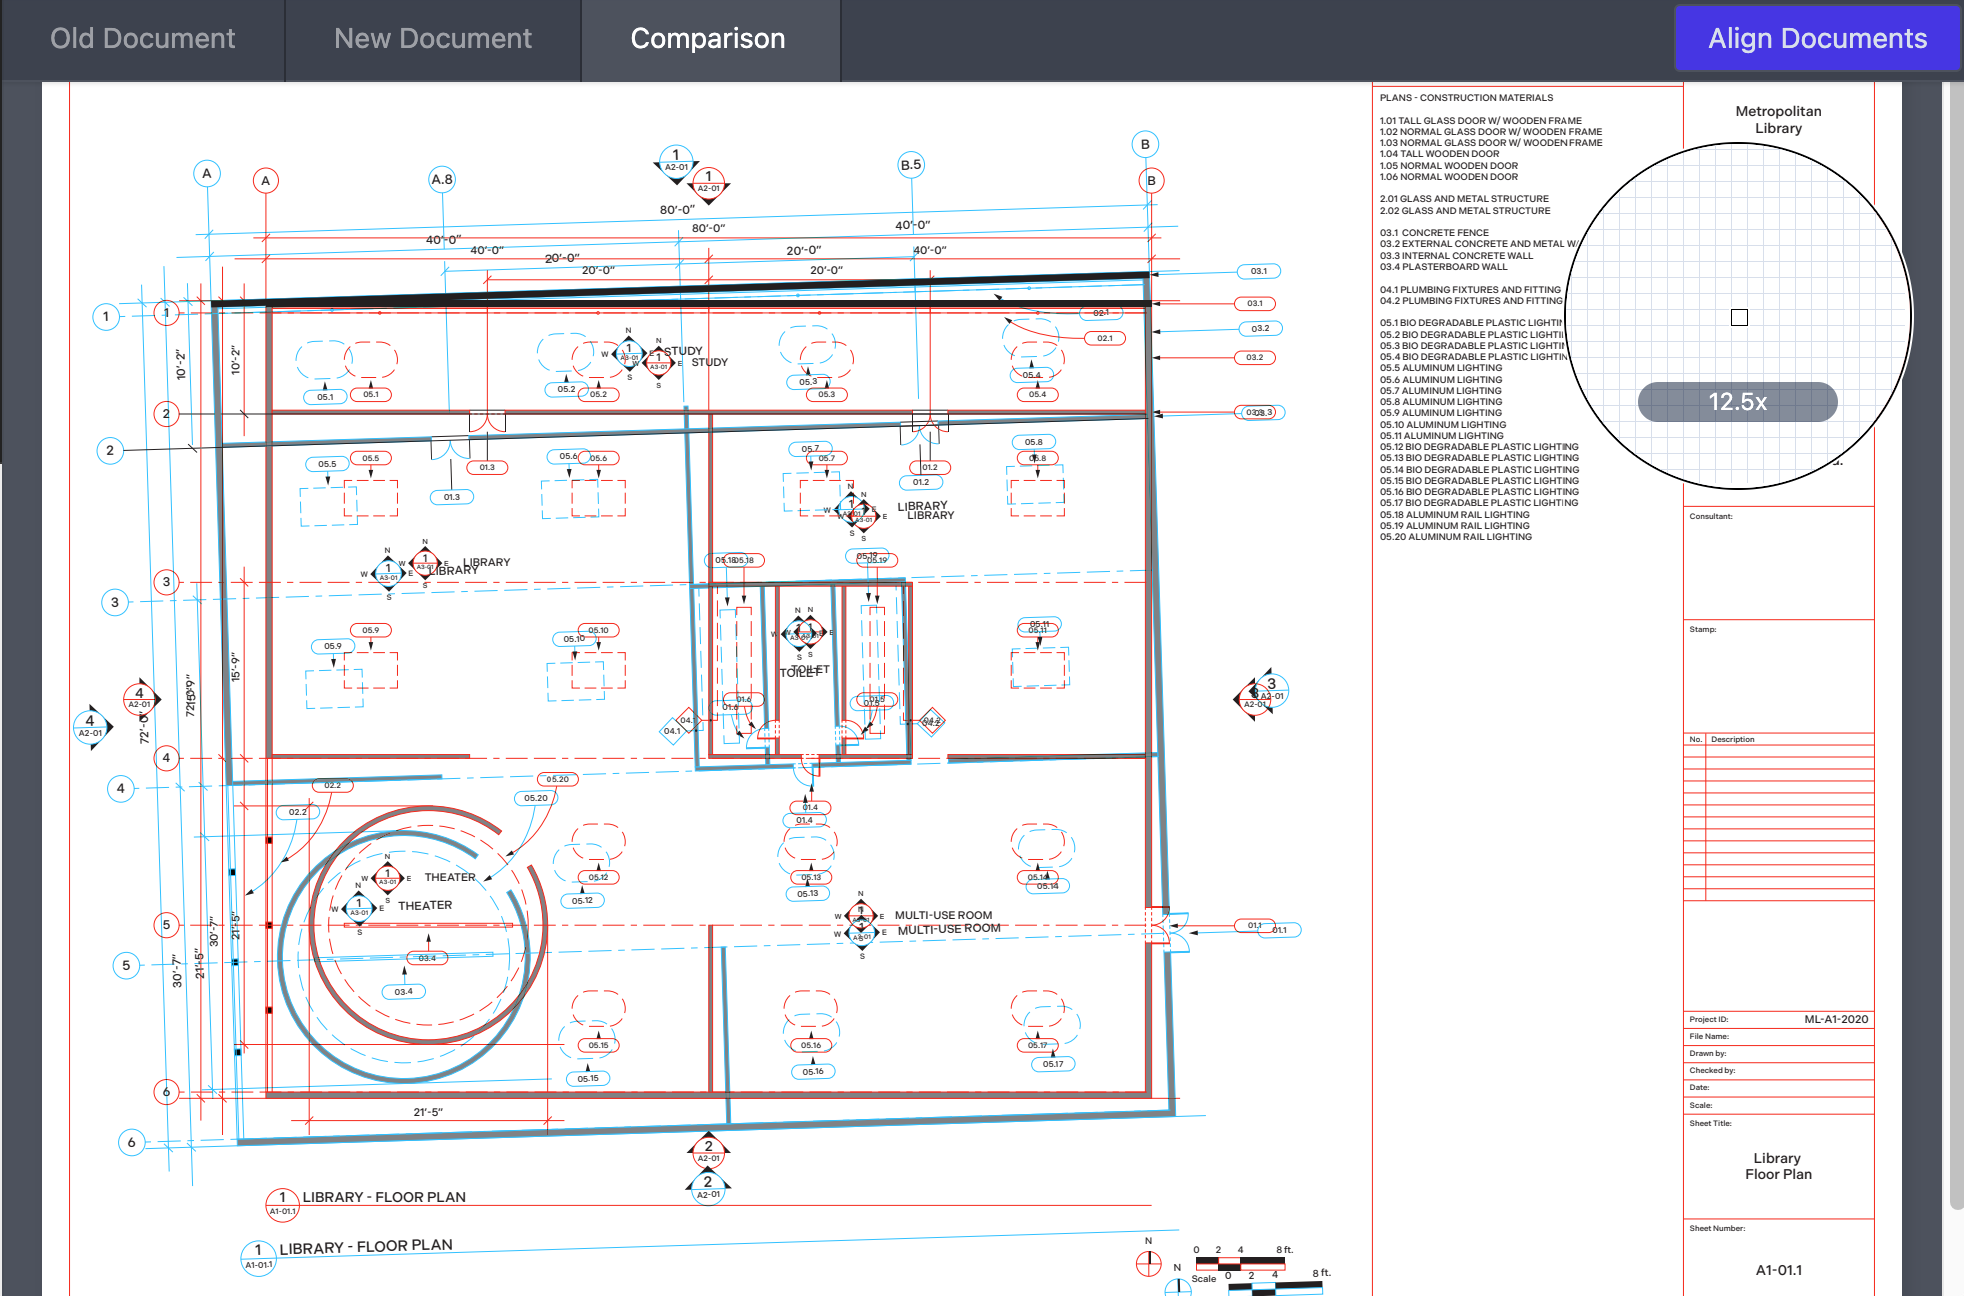Click the red A grid bubble

[x=265, y=181]
